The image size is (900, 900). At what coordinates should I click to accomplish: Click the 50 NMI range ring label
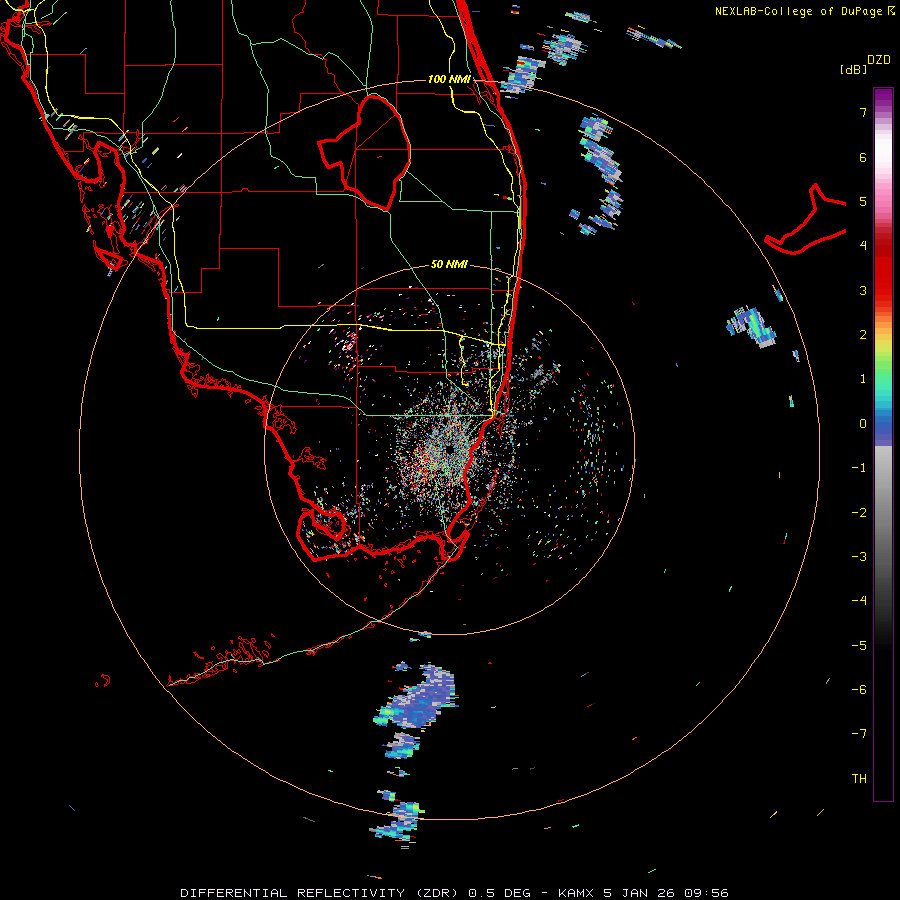(x=449, y=264)
